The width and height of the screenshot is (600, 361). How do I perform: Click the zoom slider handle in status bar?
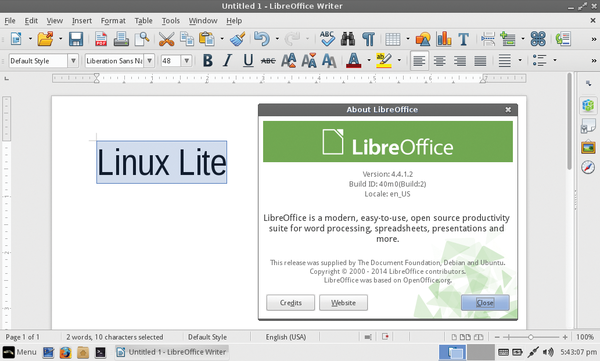tap(531, 337)
